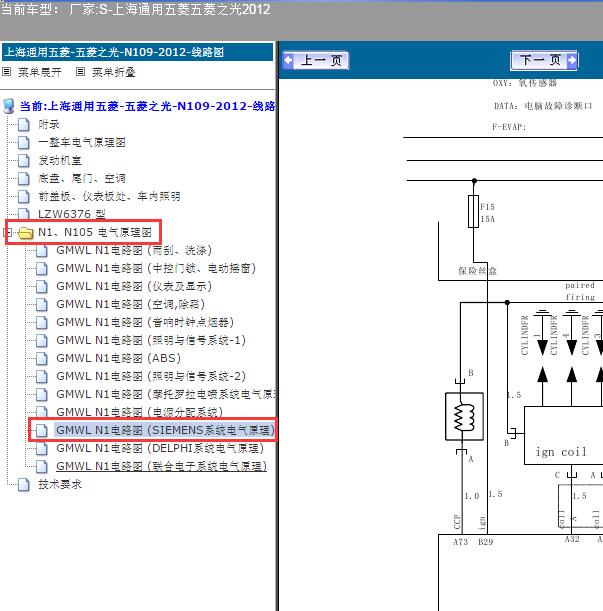Screen dimensions: 603x611
Task: Open 底盘、尾门、空调 entry
Action: [82, 178]
